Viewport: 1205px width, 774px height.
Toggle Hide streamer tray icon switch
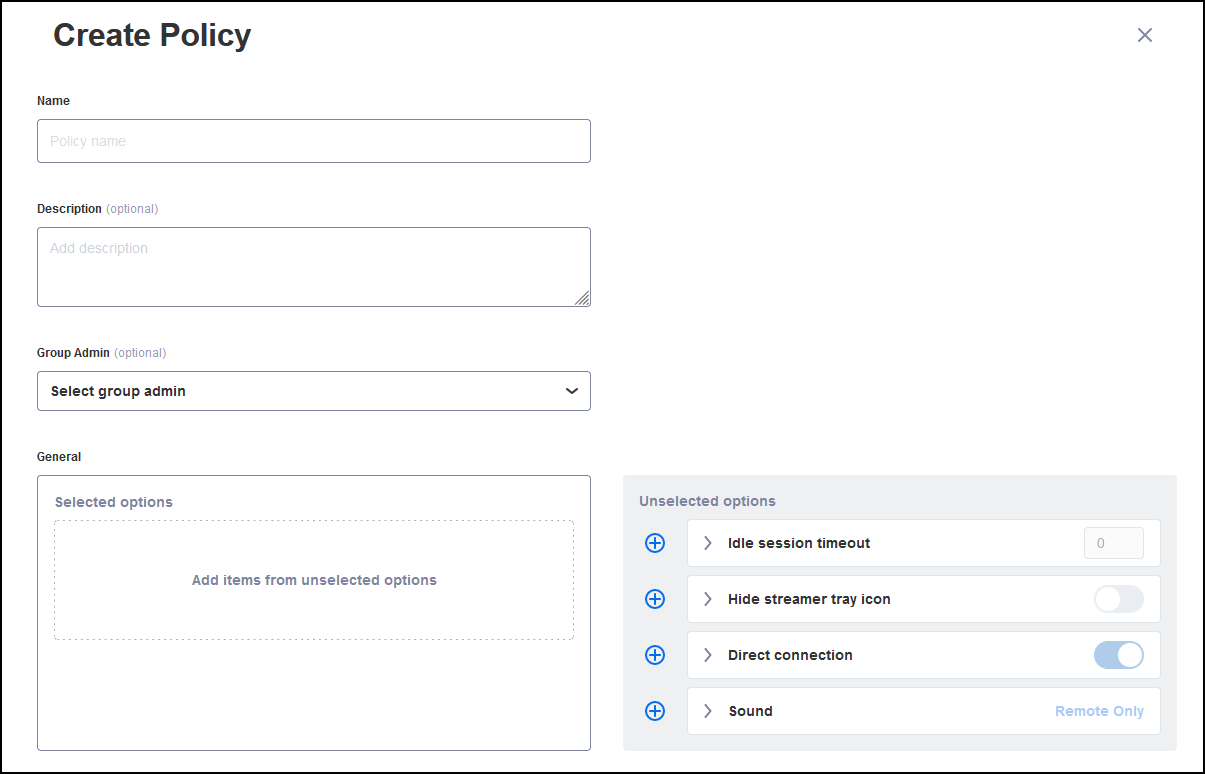(x=1119, y=599)
